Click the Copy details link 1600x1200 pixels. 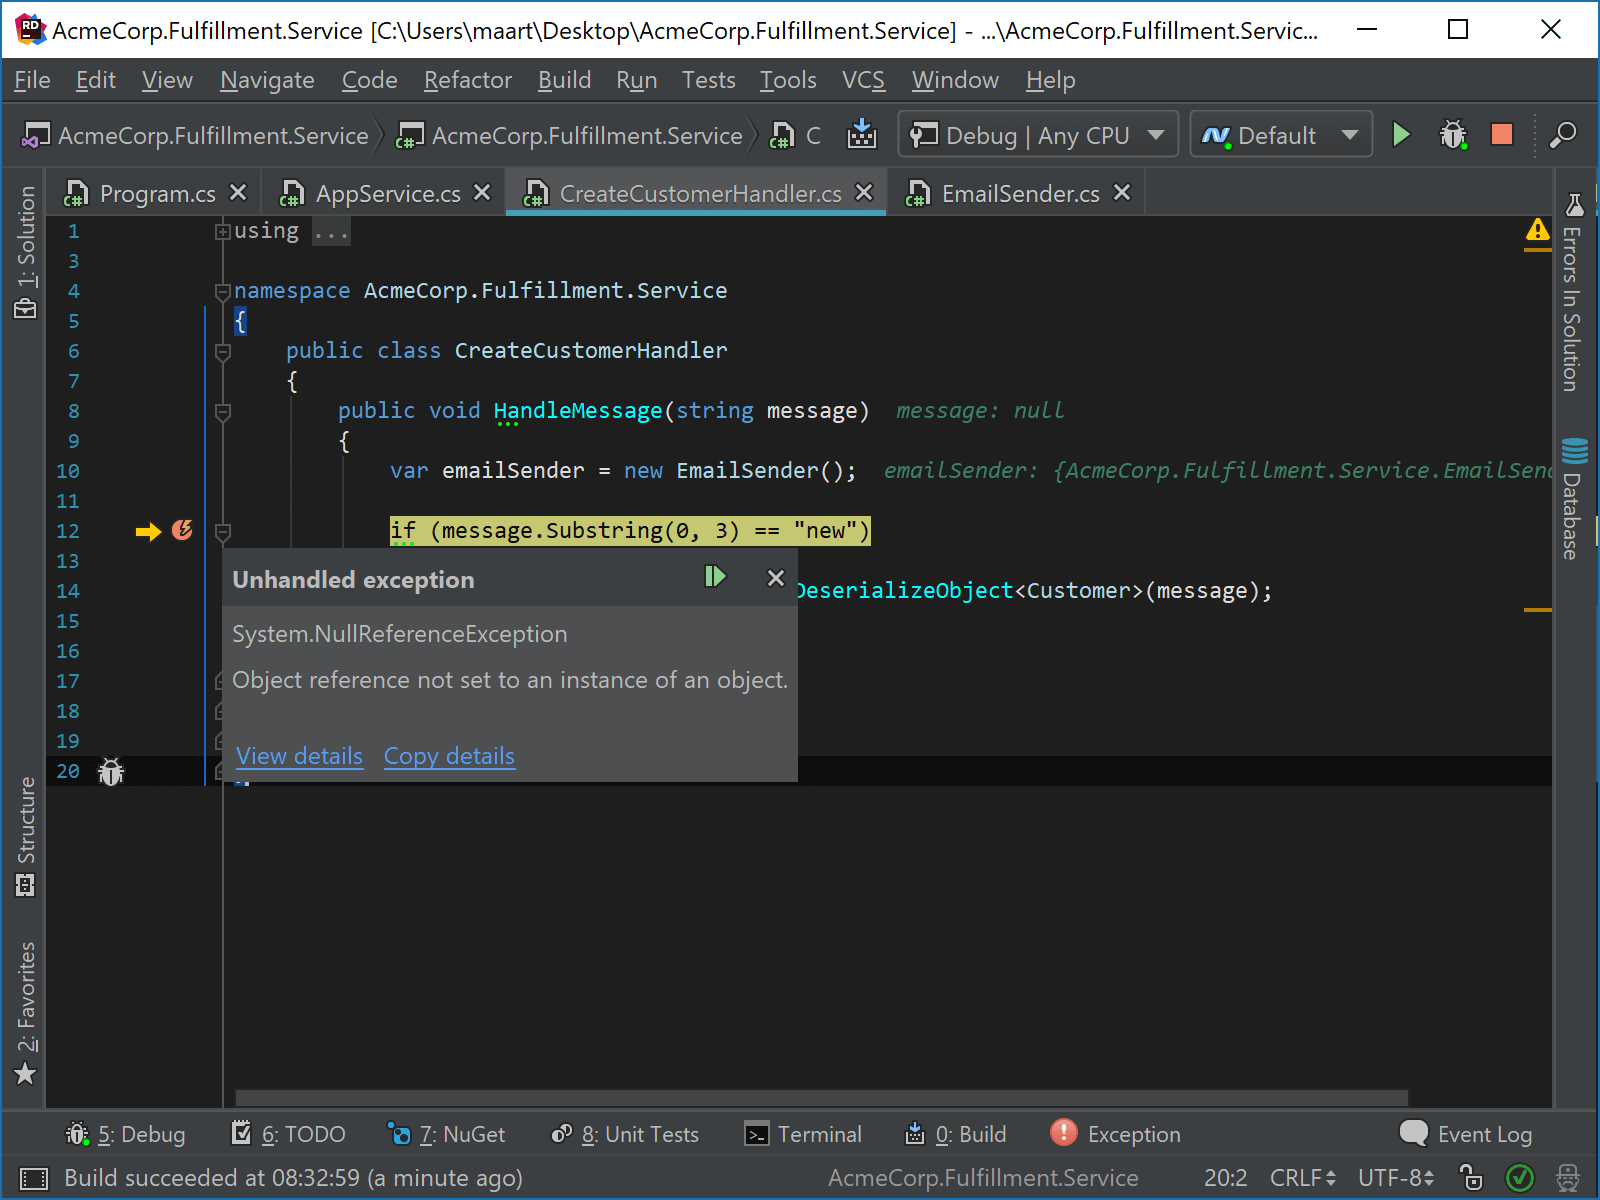point(449,756)
